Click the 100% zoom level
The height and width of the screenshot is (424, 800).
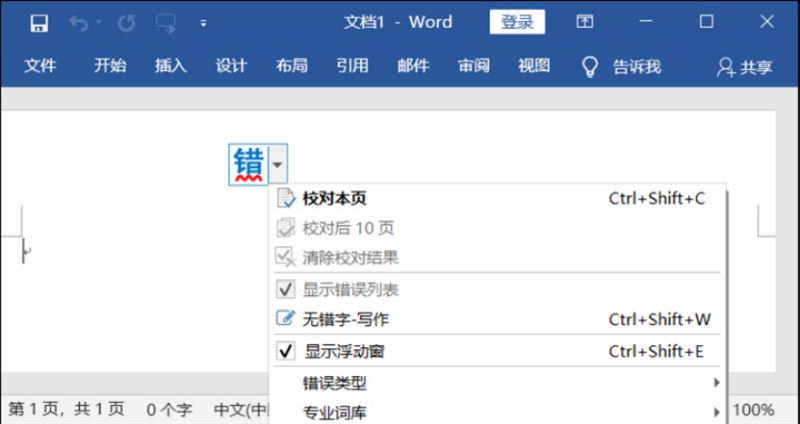[x=753, y=410]
